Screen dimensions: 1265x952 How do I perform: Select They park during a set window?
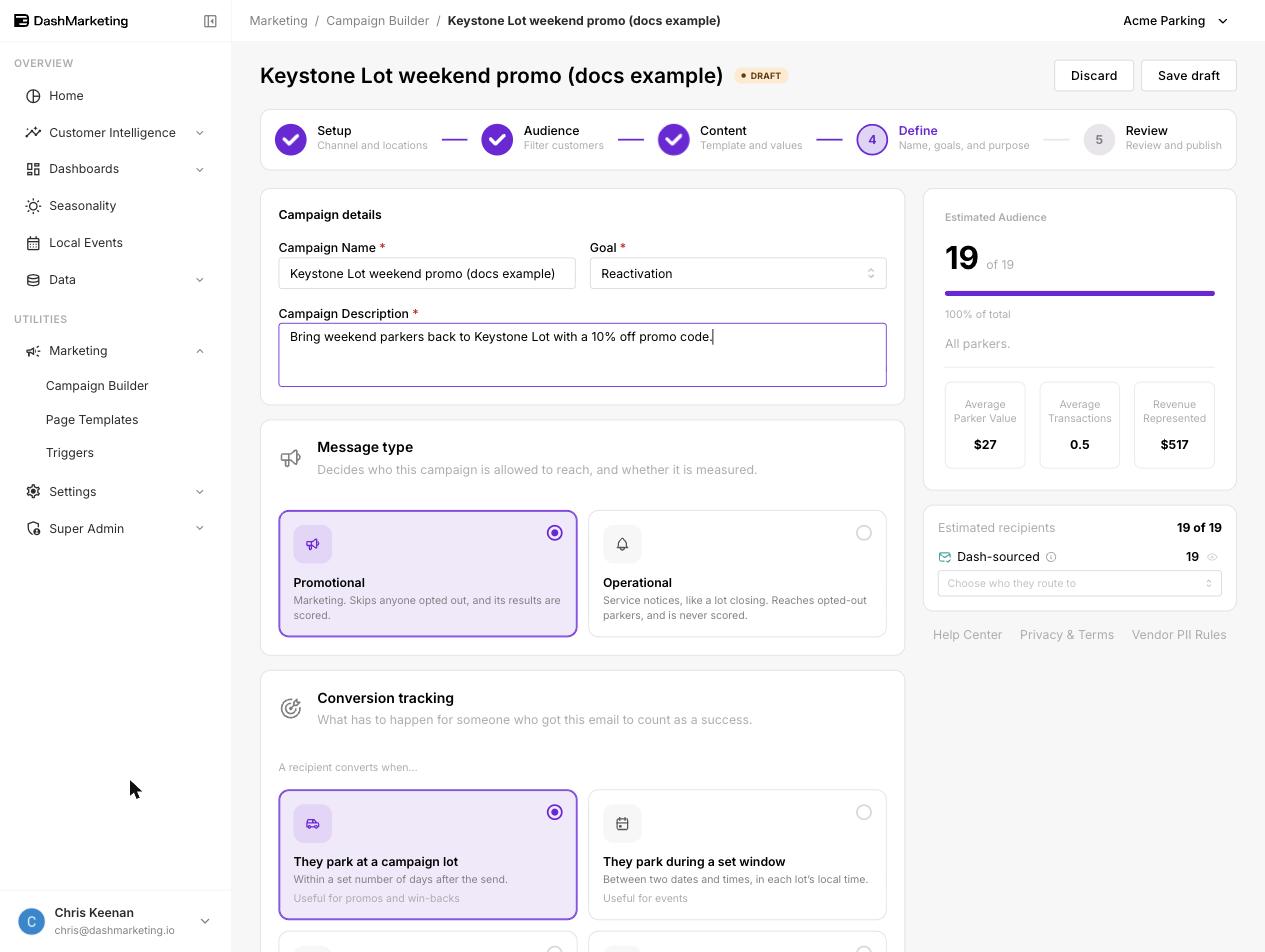pyautogui.click(x=737, y=855)
